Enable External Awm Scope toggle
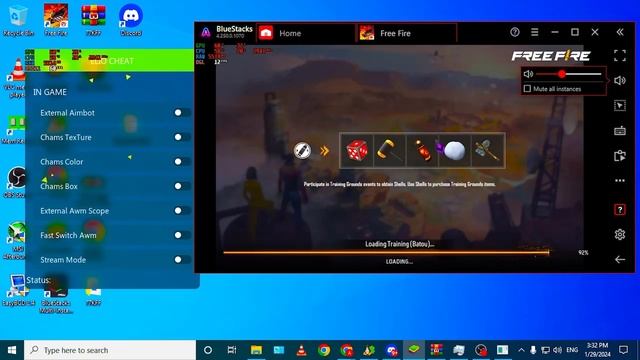Viewport: 640px width, 360px height. coord(182,211)
